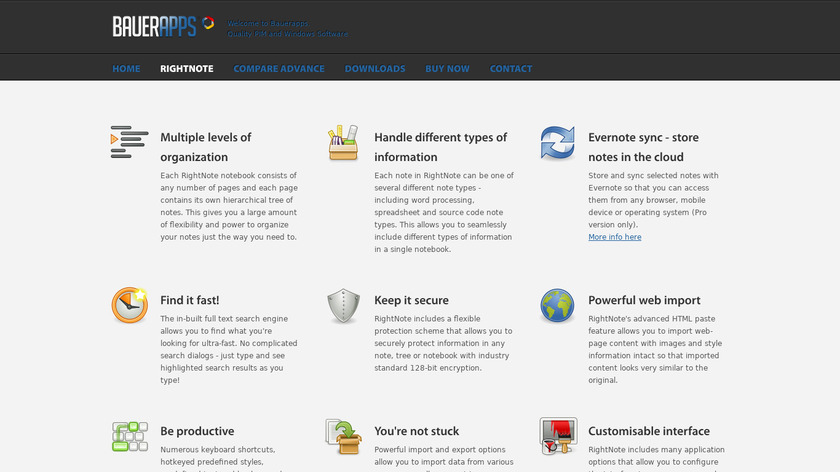Viewport: 840px width, 472px height.
Task: Click the silver shield security icon
Action: pyautogui.click(x=343, y=306)
